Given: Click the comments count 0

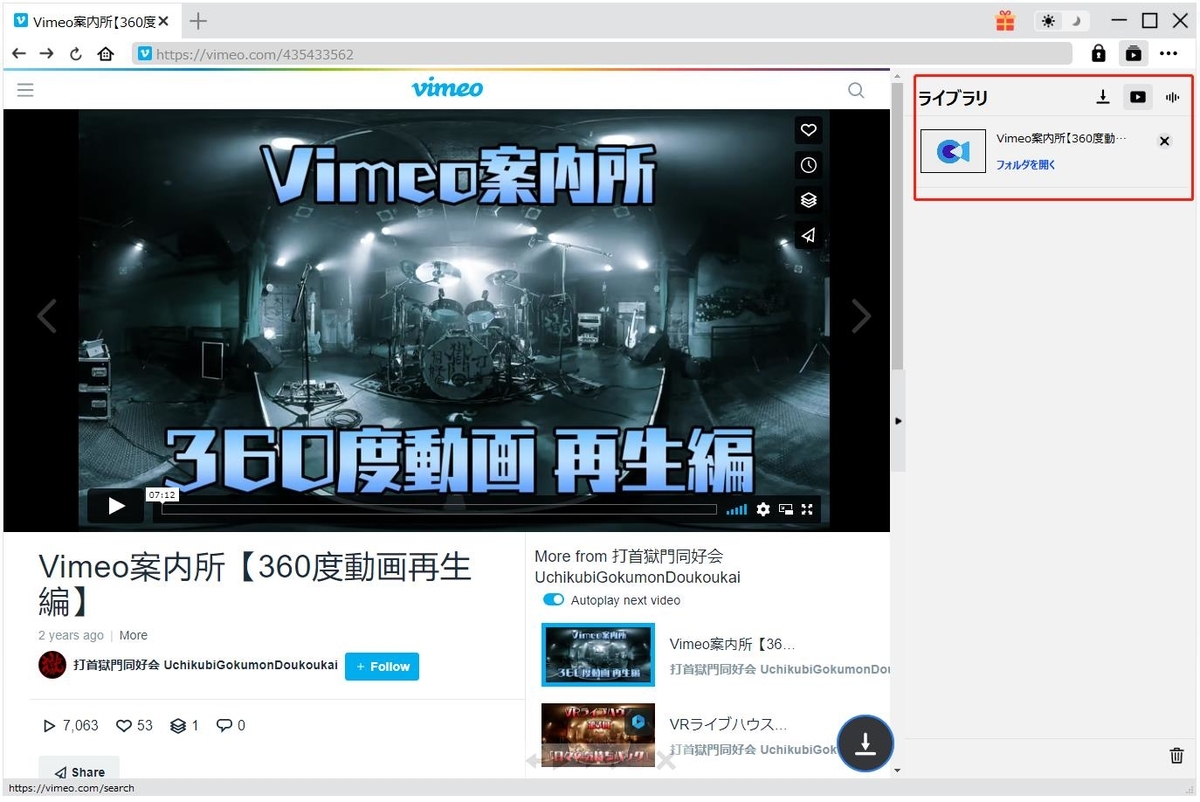Looking at the screenshot, I should [231, 725].
